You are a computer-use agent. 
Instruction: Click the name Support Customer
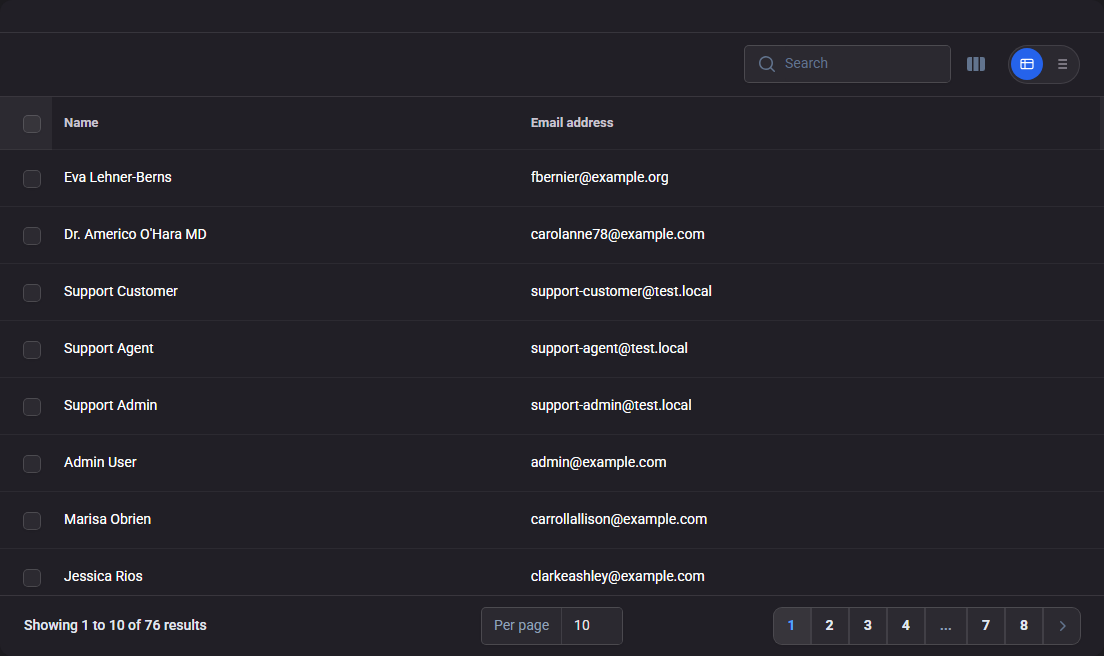(120, 291)
